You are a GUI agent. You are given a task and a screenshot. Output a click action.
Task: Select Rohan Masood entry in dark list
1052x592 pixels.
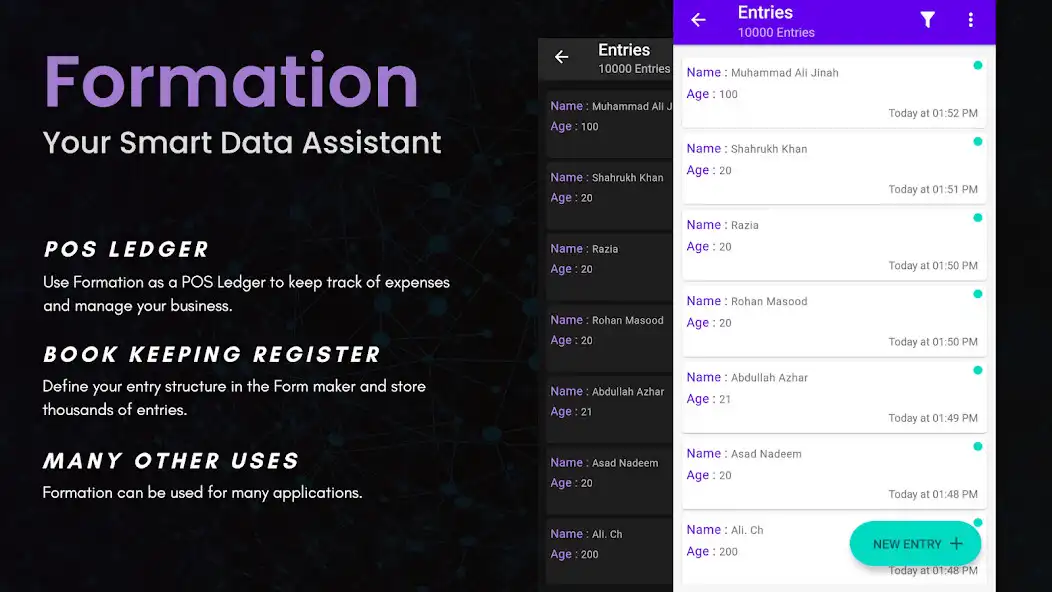click(x=609, y=338)
